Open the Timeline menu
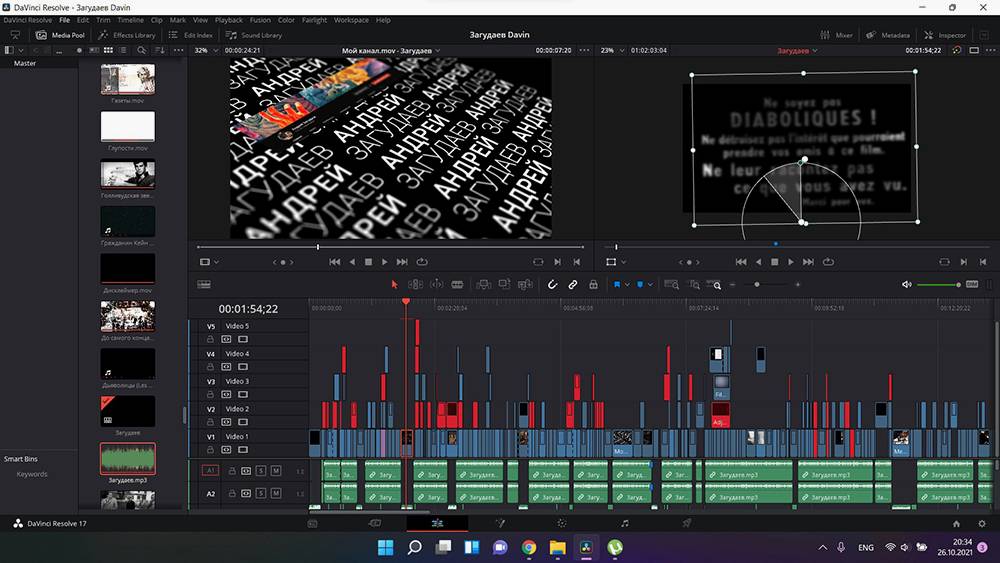Viewport: 1000px width, 563px height. (130, 20)
